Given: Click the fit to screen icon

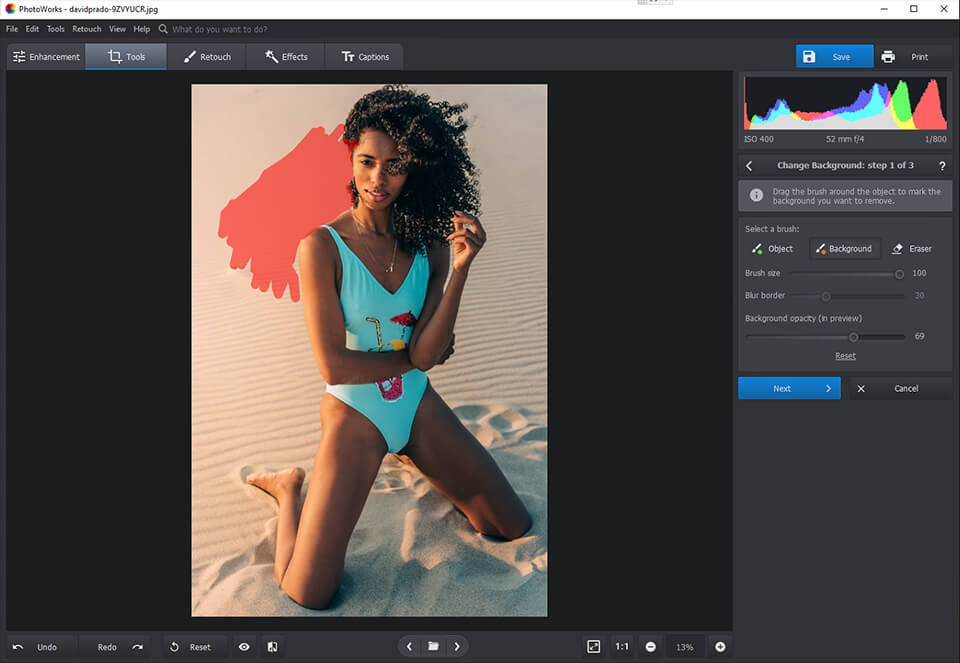Looking at the screenshot, I should pyautogui.click(x=594, y=647).
